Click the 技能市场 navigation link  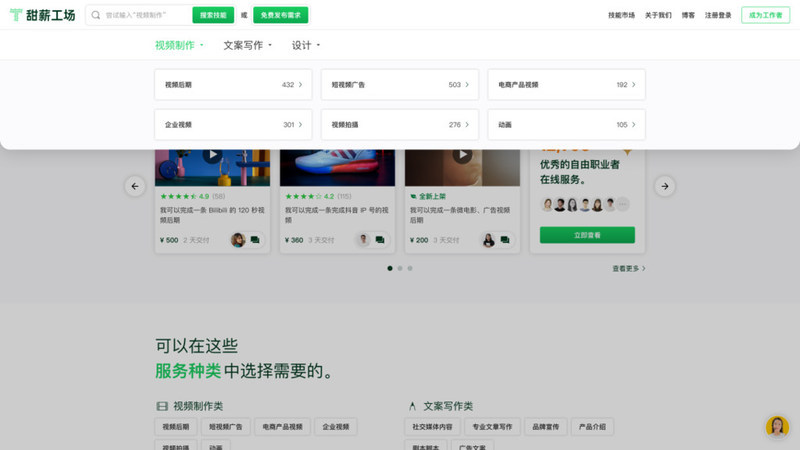click(x=621, y=15)
